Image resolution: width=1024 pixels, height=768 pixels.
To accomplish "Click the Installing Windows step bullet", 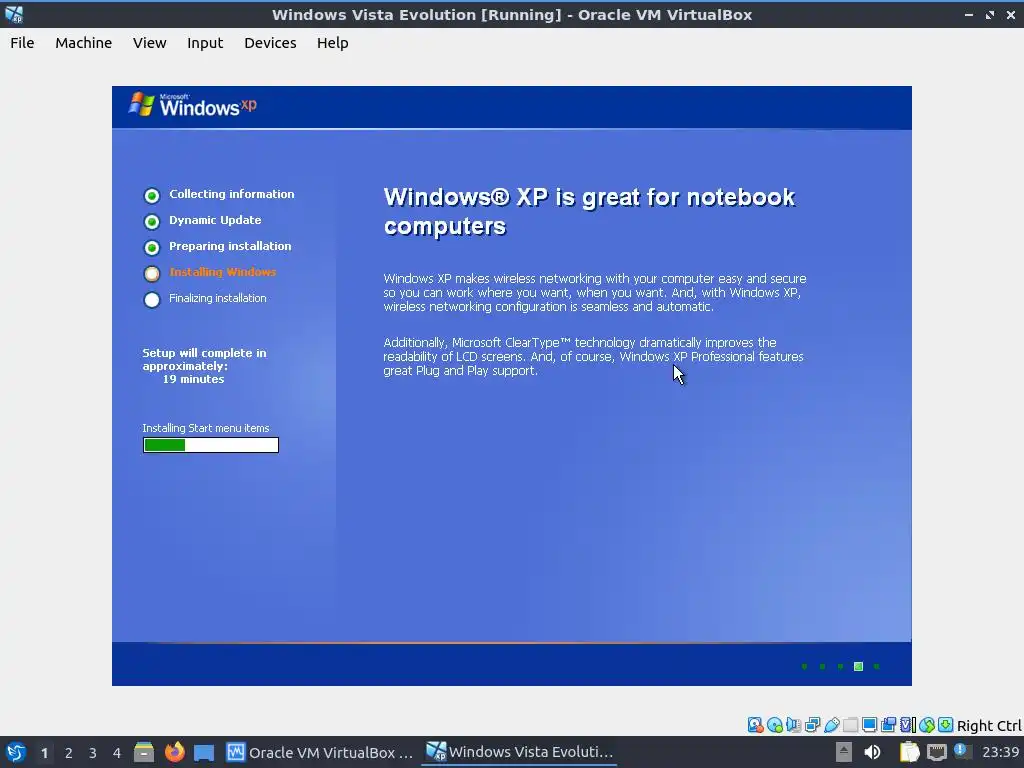I will tap(152, 274).
